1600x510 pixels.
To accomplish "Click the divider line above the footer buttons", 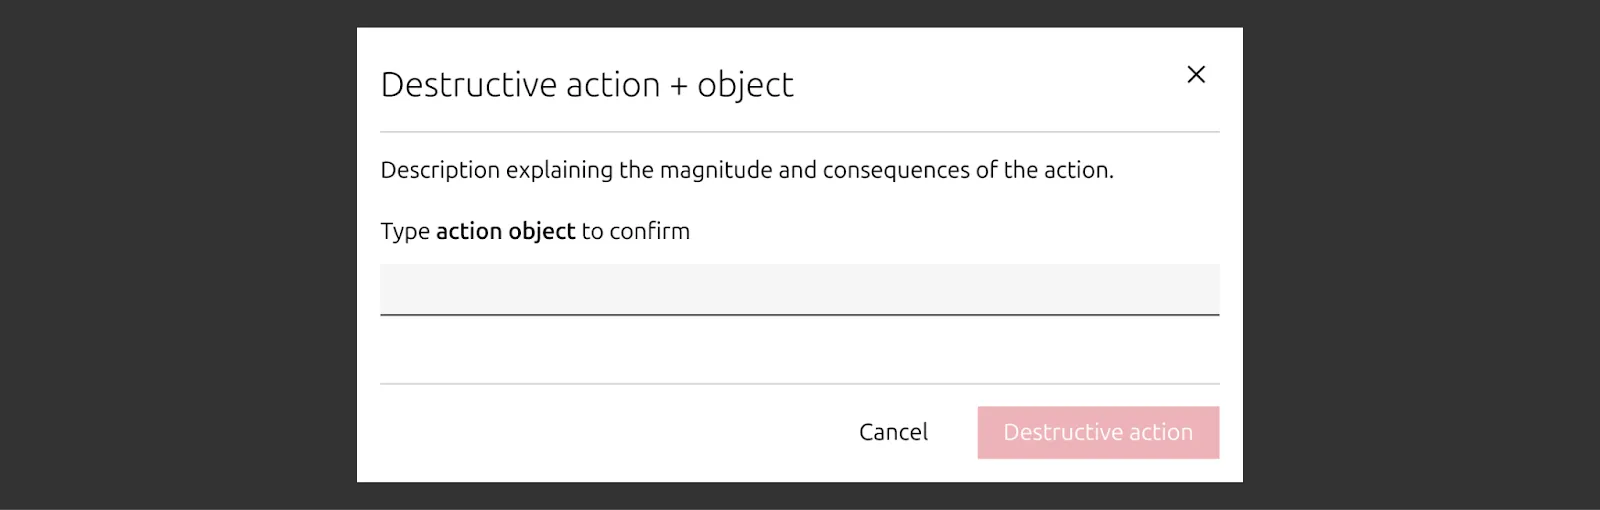I will pos(799,384).
